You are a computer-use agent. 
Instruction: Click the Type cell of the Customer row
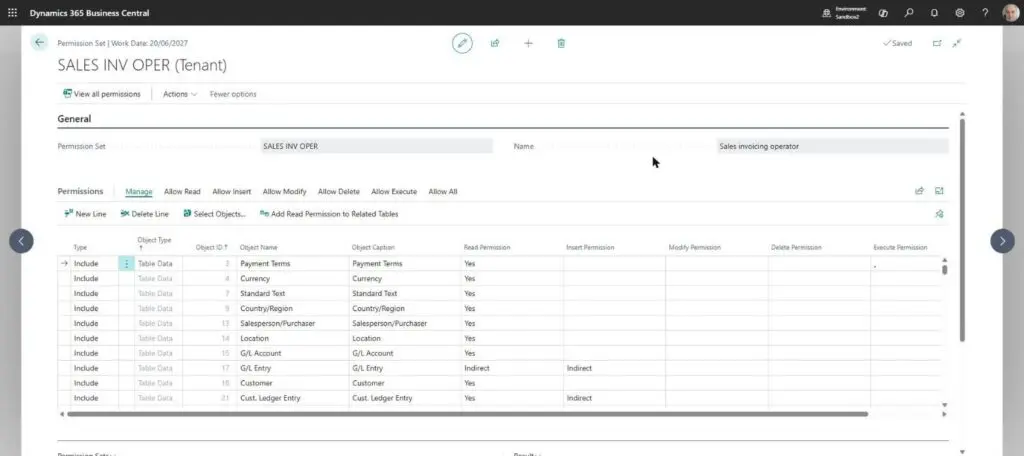(95, 383)
